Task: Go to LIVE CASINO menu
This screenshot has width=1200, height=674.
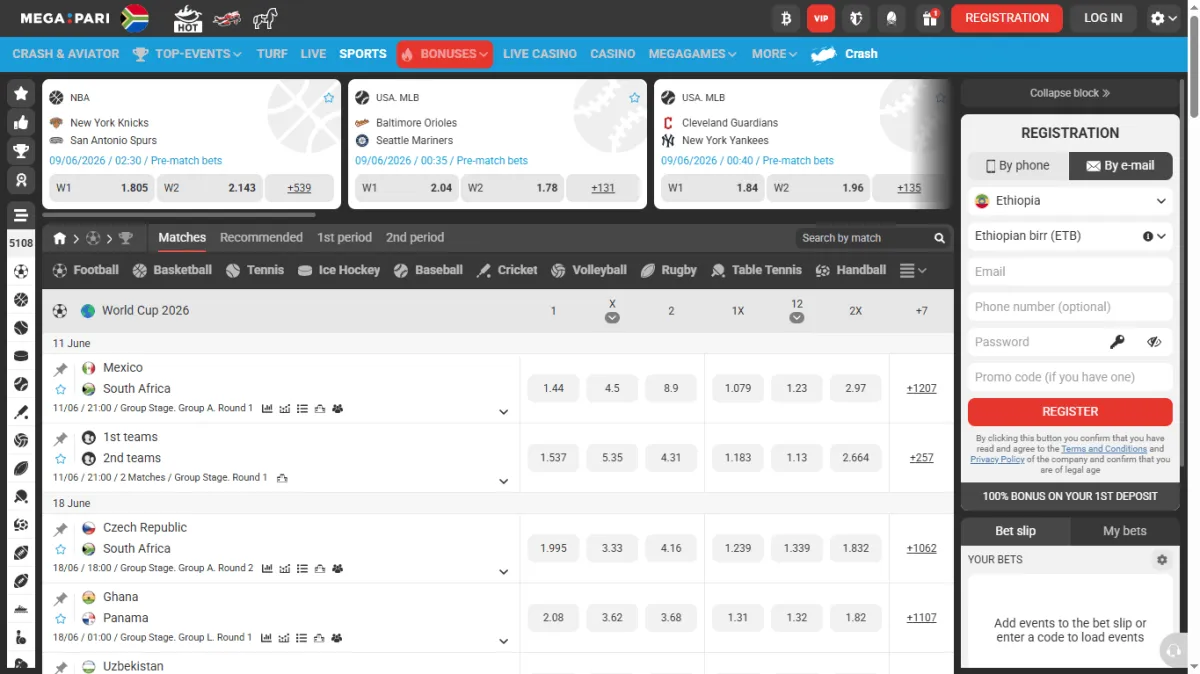Action: click(x=540, y=54)
